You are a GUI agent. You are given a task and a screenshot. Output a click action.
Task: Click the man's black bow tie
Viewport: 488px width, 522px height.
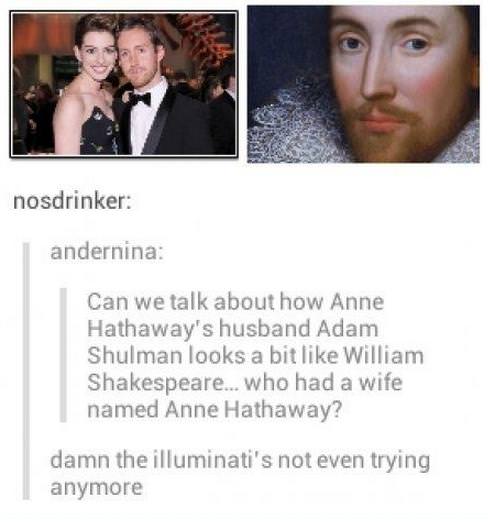pos(139,99)
